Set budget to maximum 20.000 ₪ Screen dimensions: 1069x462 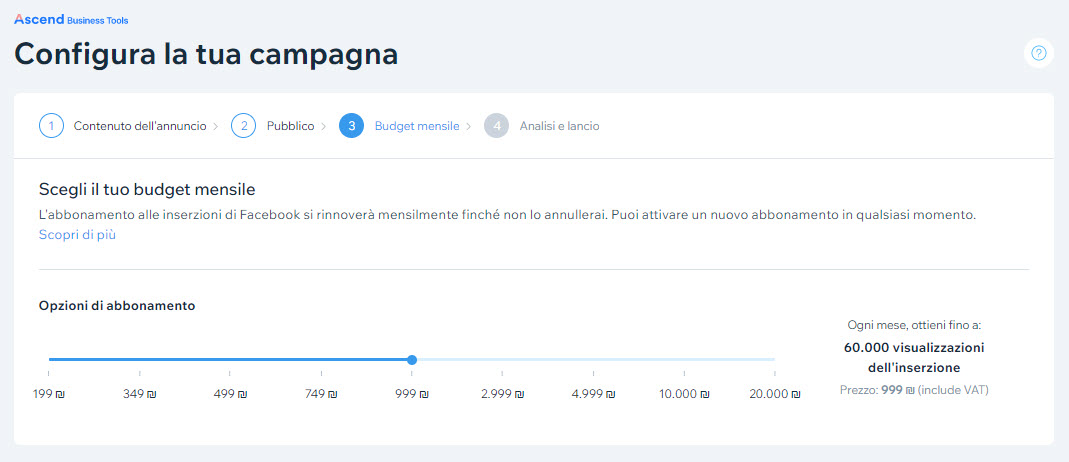click(x=774, y=394)
